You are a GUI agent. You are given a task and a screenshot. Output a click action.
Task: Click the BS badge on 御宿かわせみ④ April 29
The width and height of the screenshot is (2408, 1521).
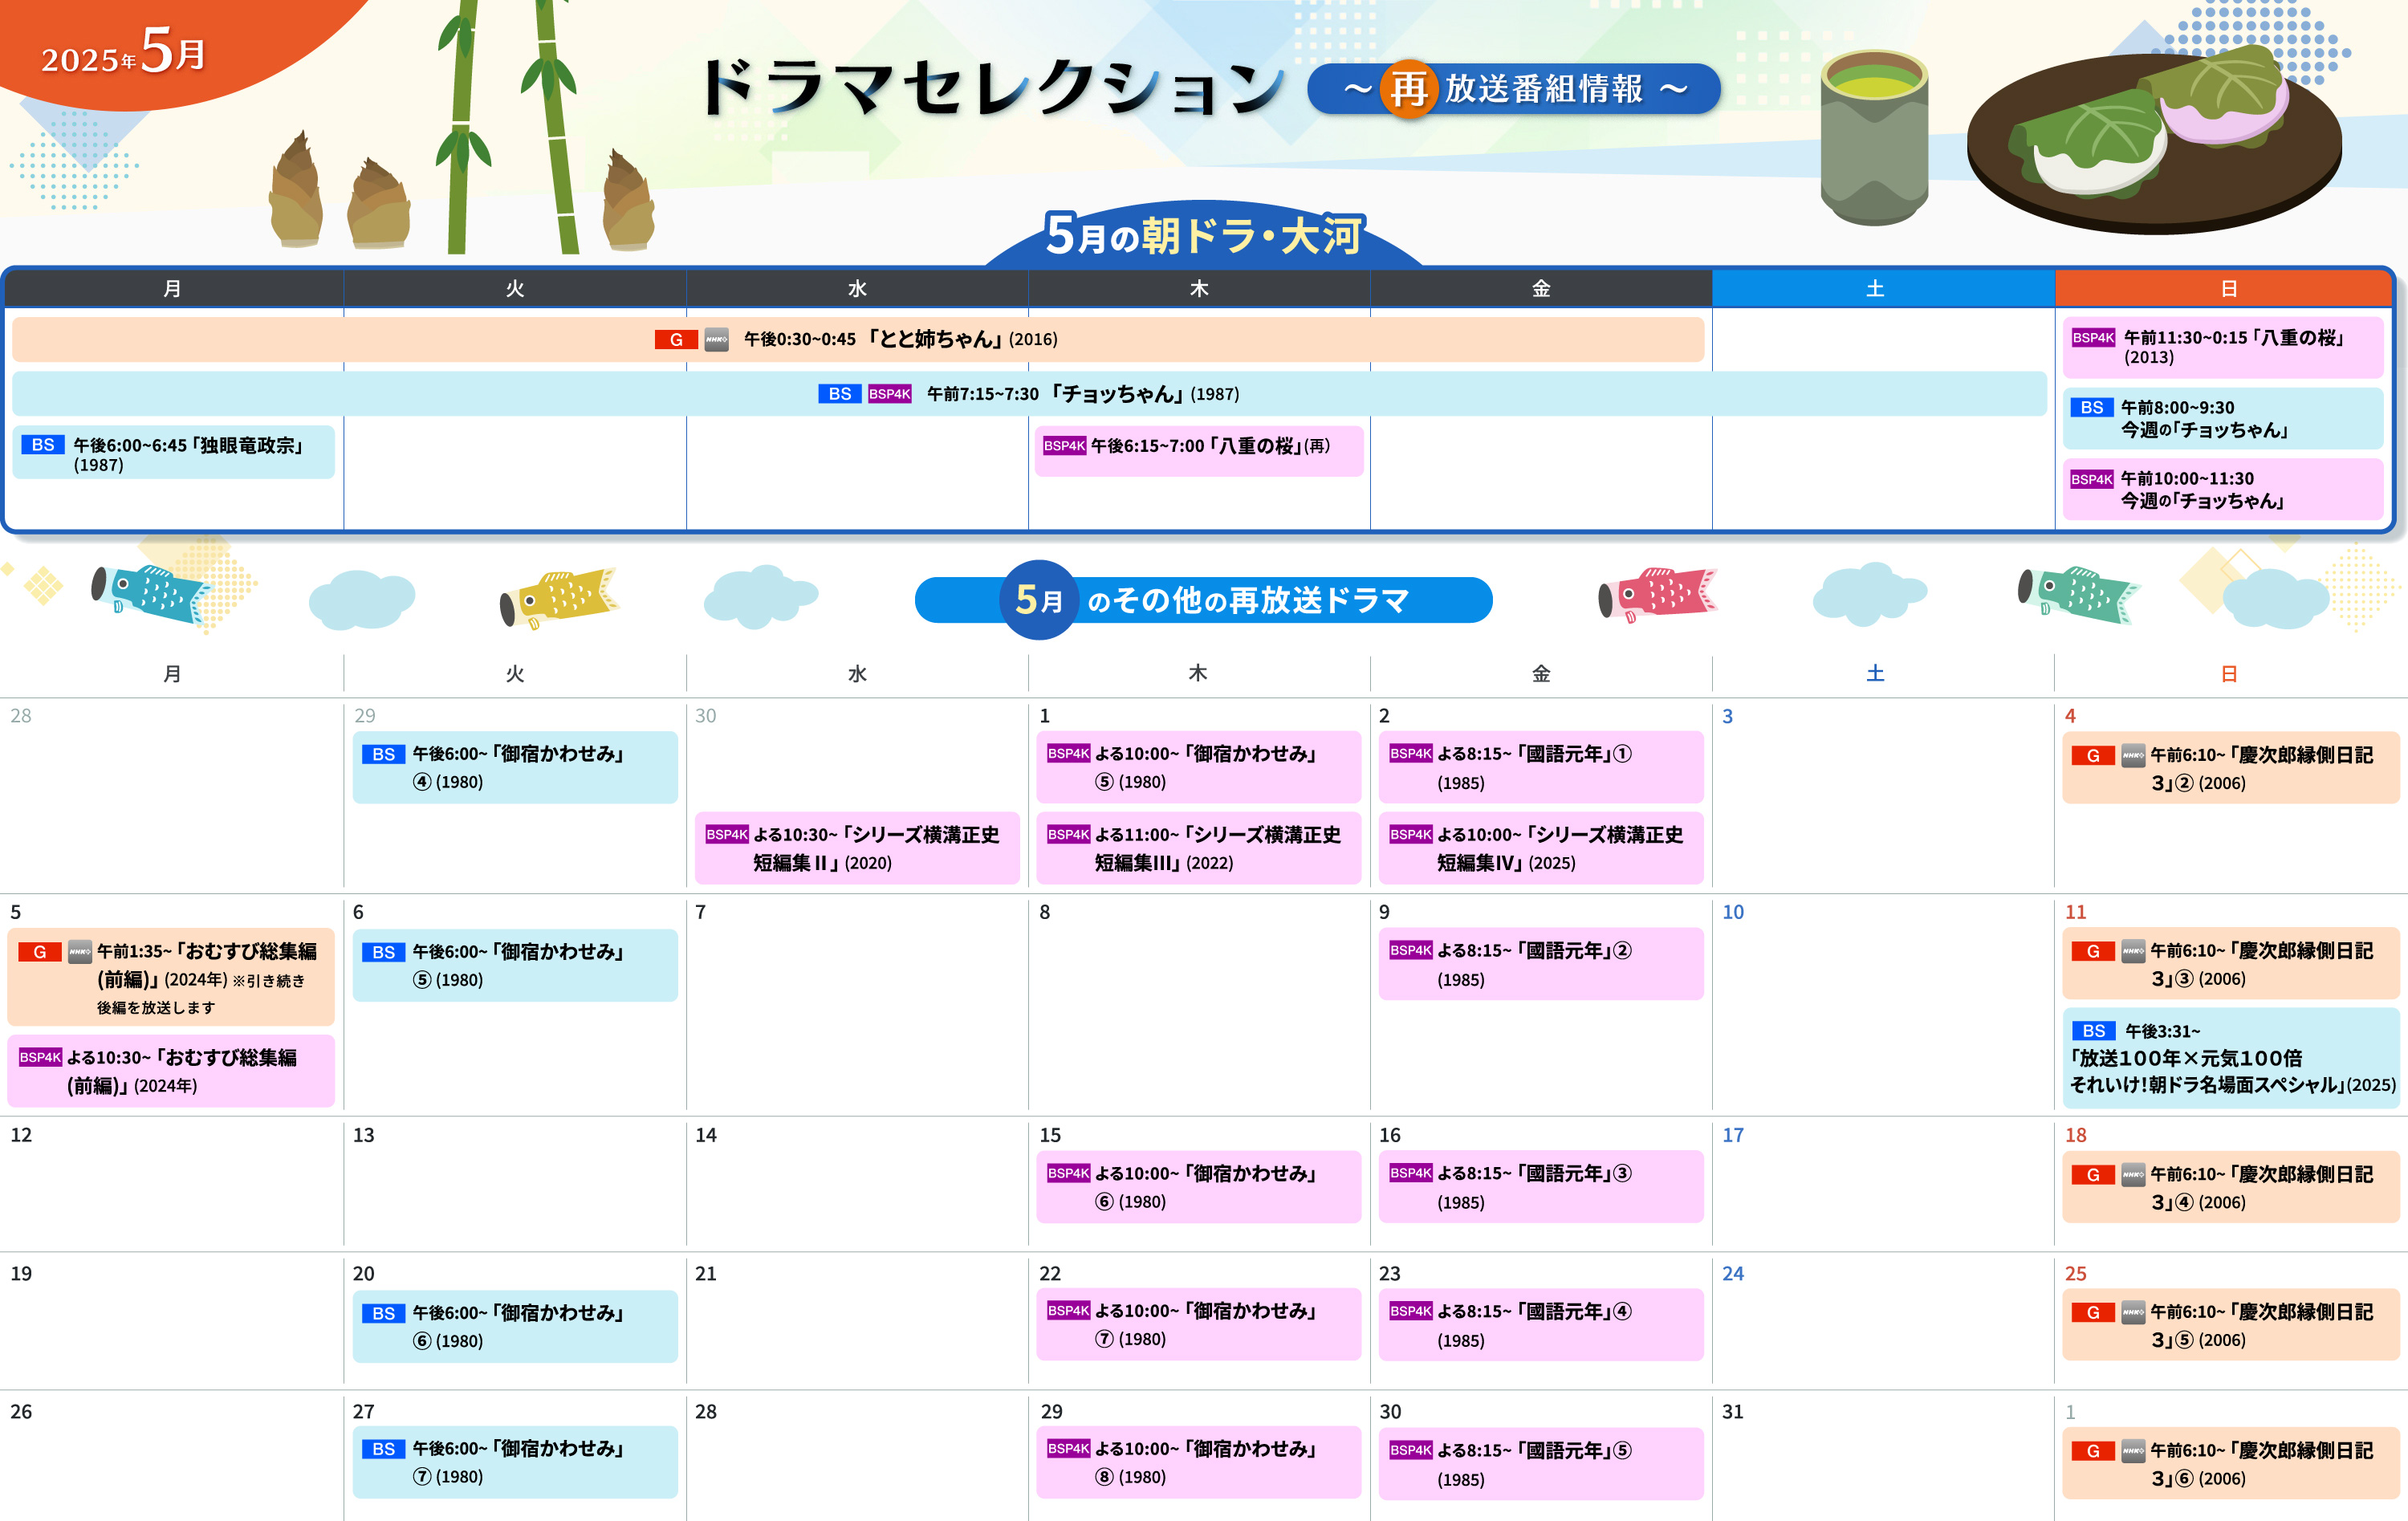[x=384, y=755]
